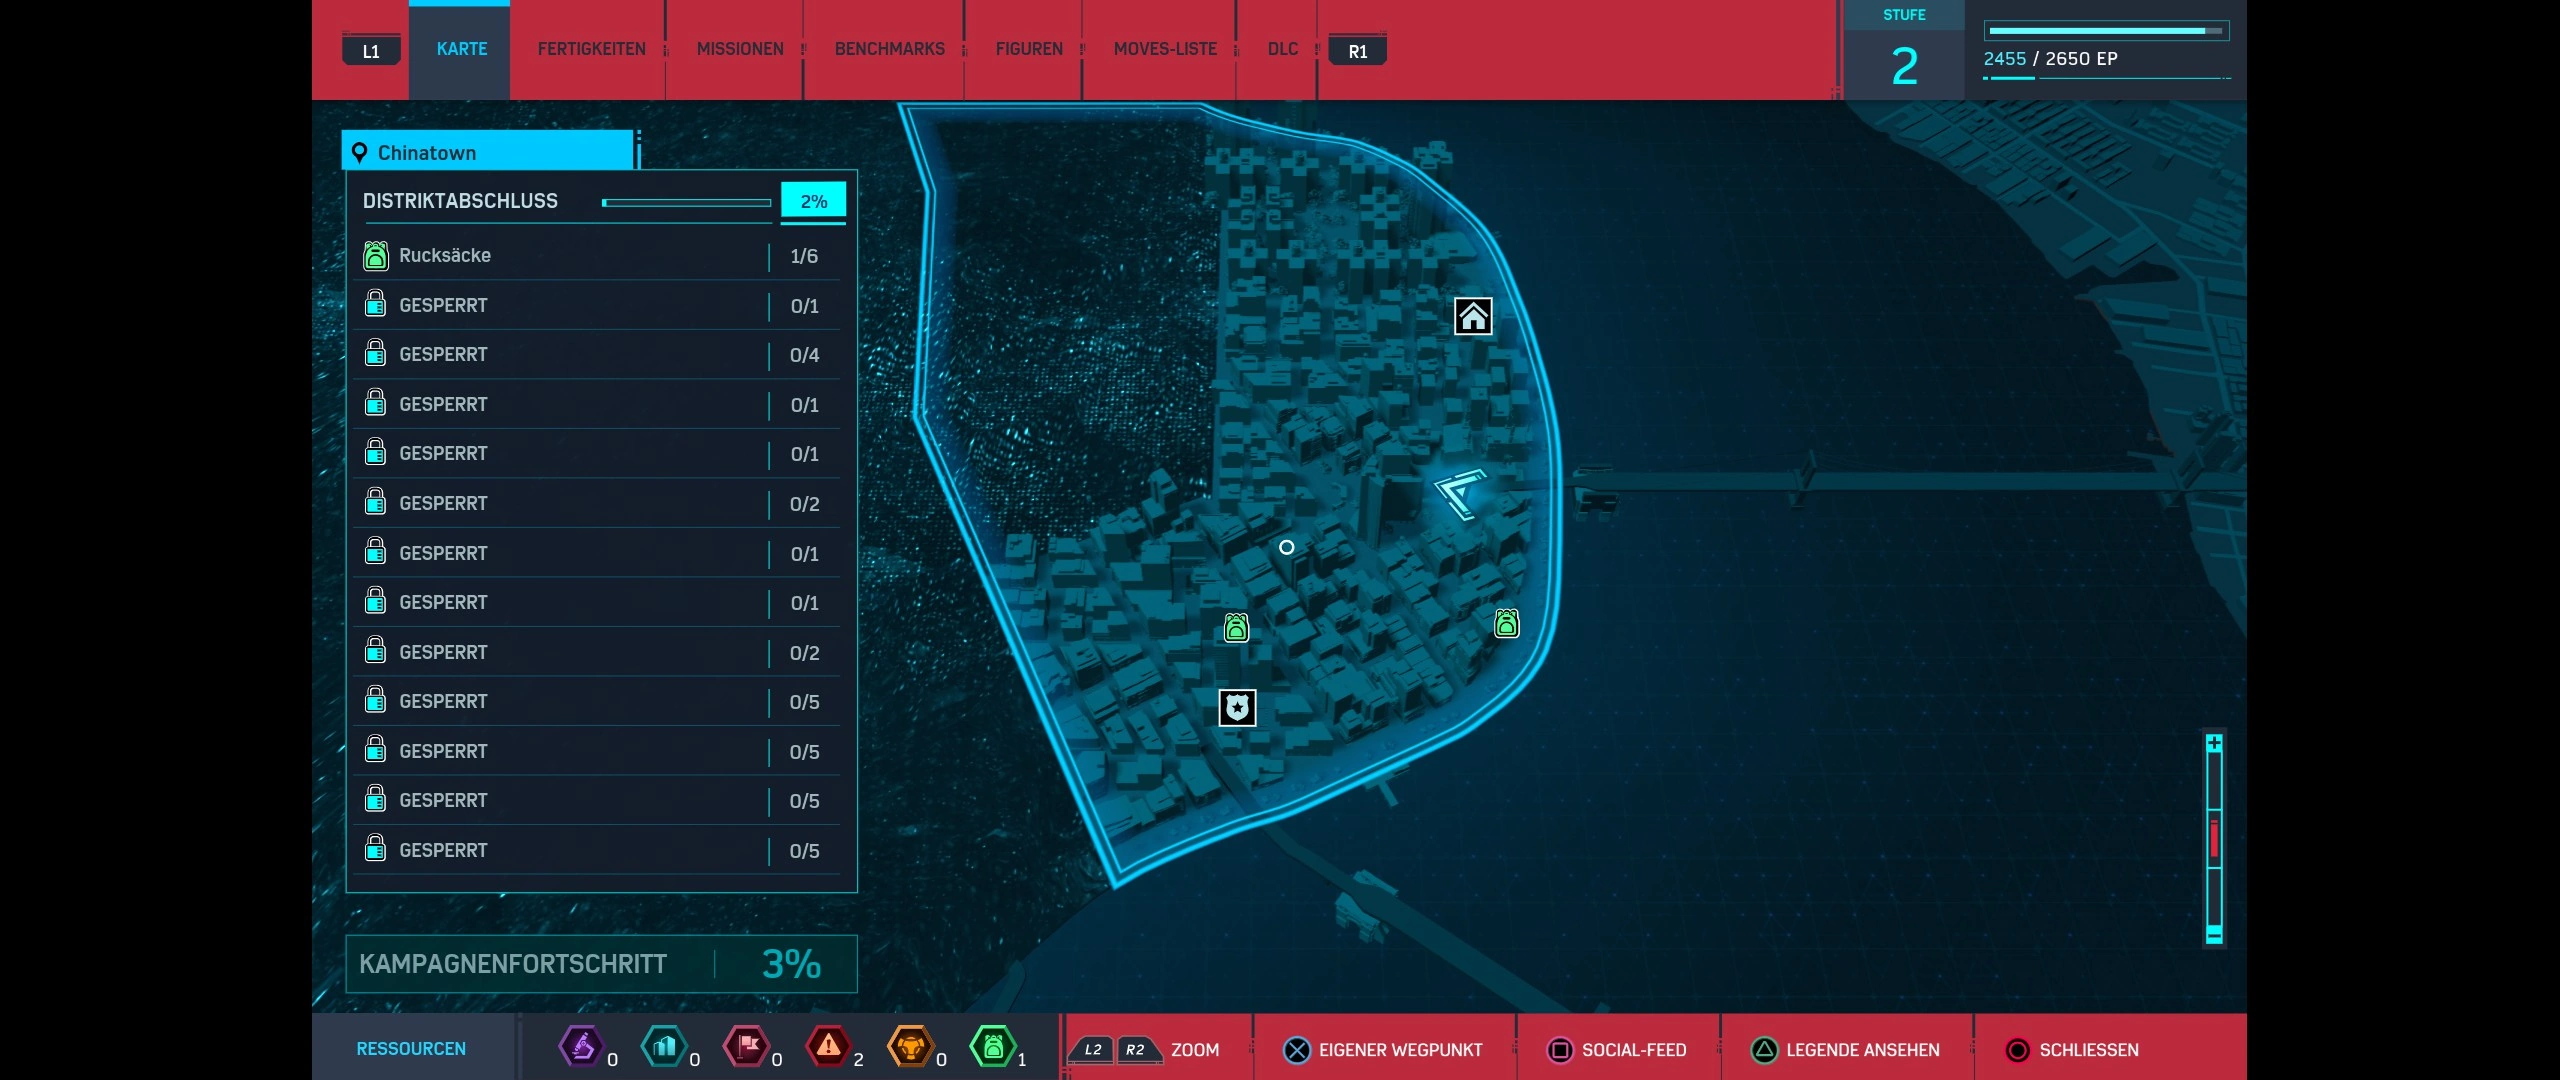Click the triangle button for LEGENDE ANSEHEN
2560x1080 pixels.
tap(1765, 1050)
